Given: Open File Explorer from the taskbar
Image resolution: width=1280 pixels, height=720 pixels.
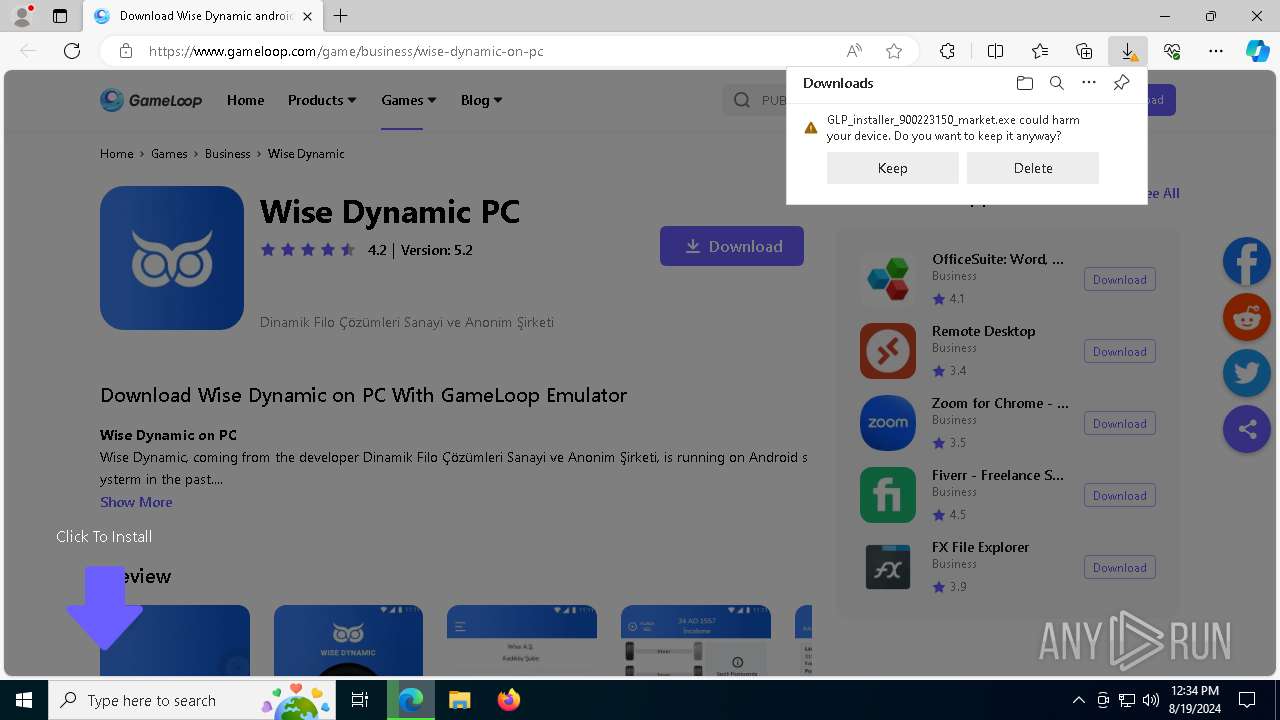Looking at the screenshot, I should coord(460,700).
